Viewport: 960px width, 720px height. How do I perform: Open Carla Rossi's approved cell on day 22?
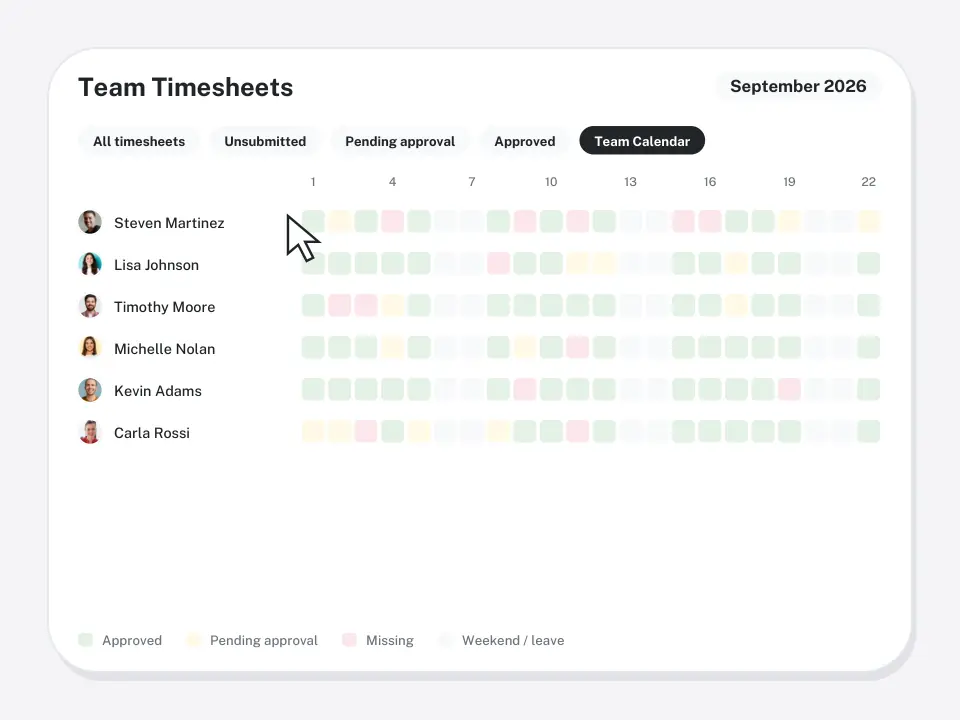[x=868, y=431]
